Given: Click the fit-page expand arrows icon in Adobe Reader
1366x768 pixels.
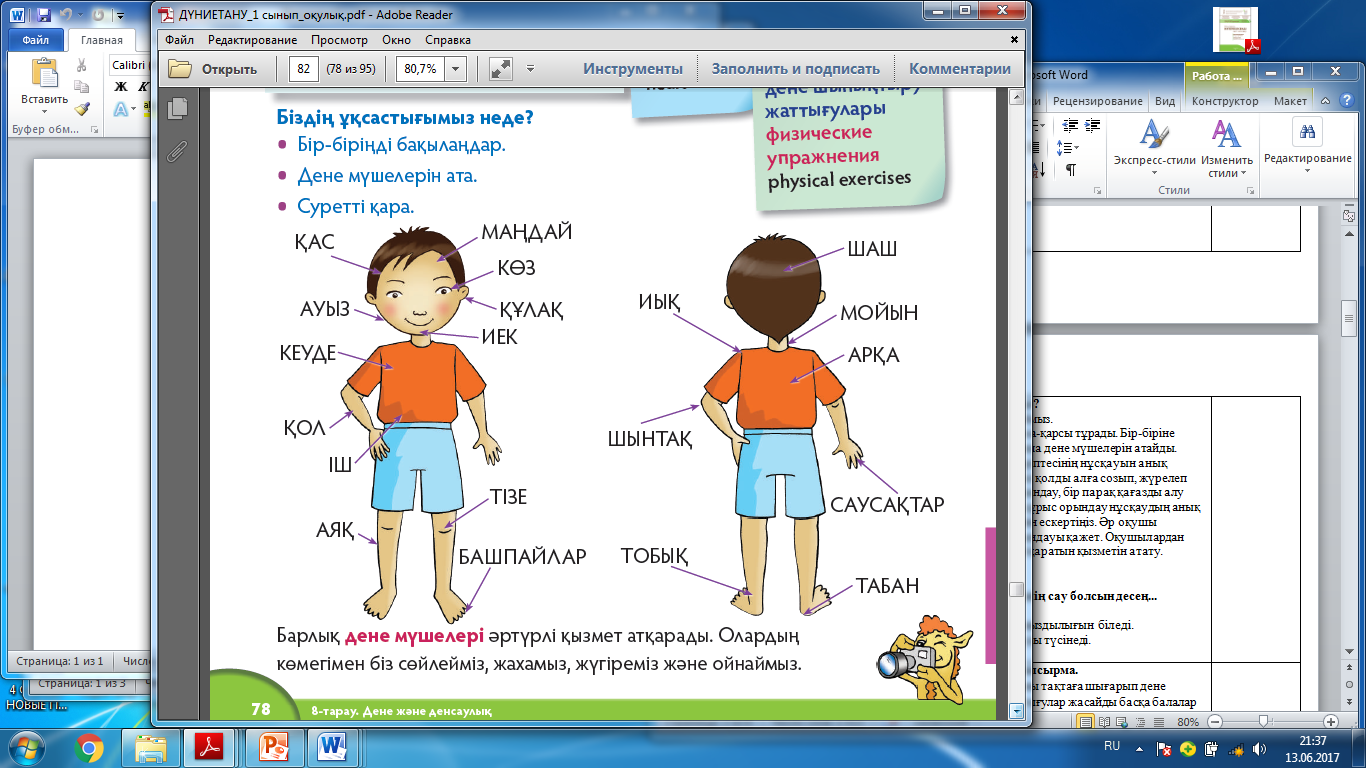Looking at the screenshot, I should click(x=501, y=69).
